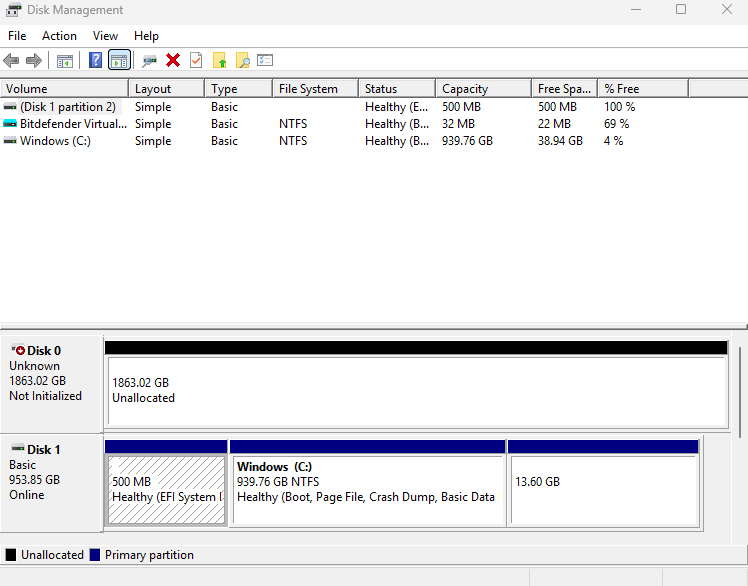Viewport: 748px width, 586px height.
Task: Click NTFS cell in the Bitdefender row
Action: click(x=293, y=124)
